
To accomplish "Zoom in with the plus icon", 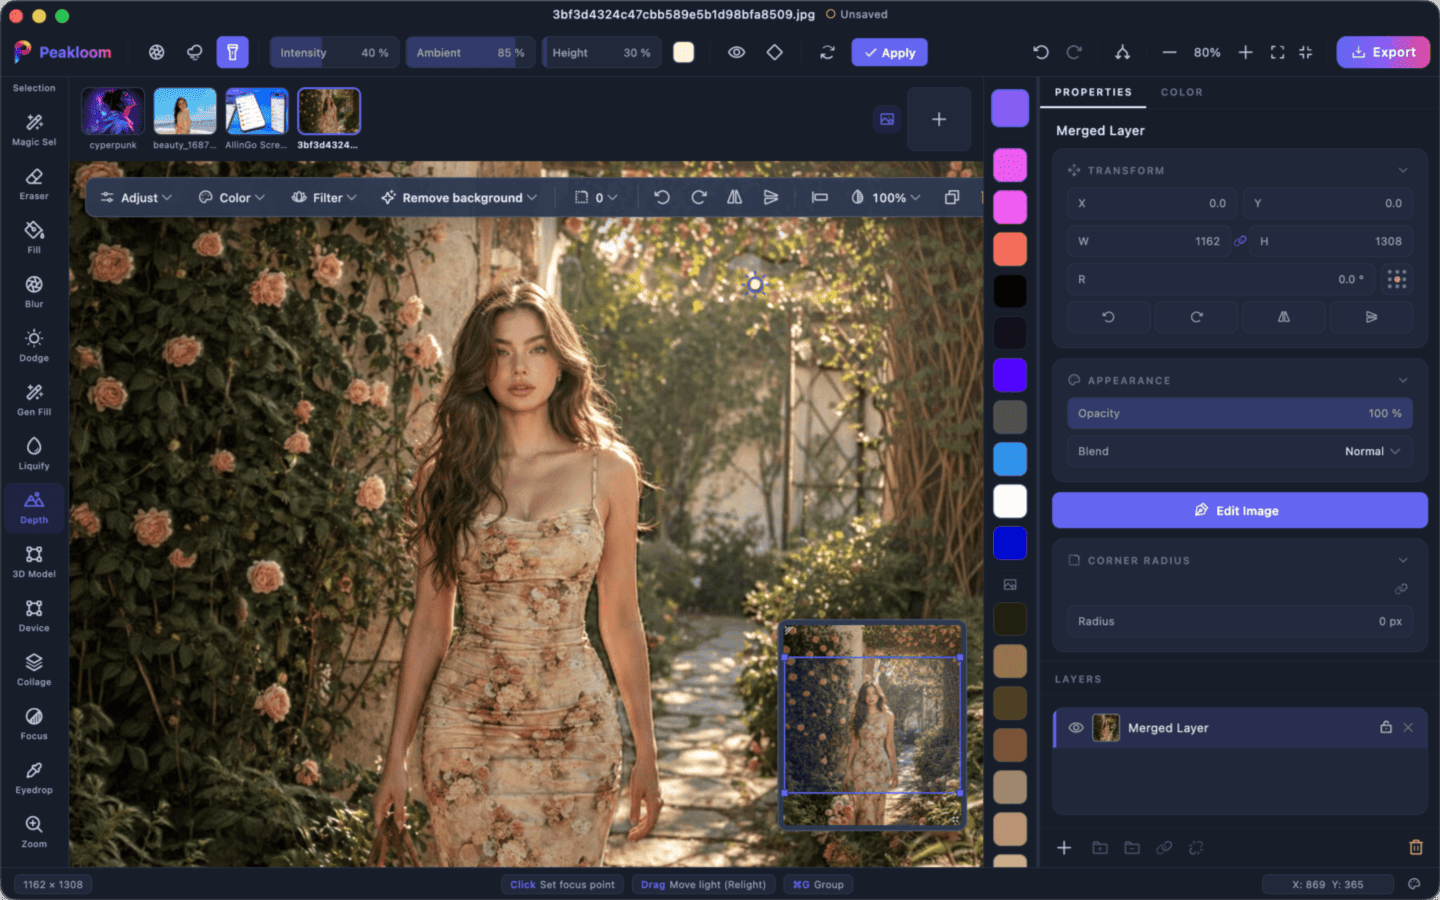I will coord(1245,52).
